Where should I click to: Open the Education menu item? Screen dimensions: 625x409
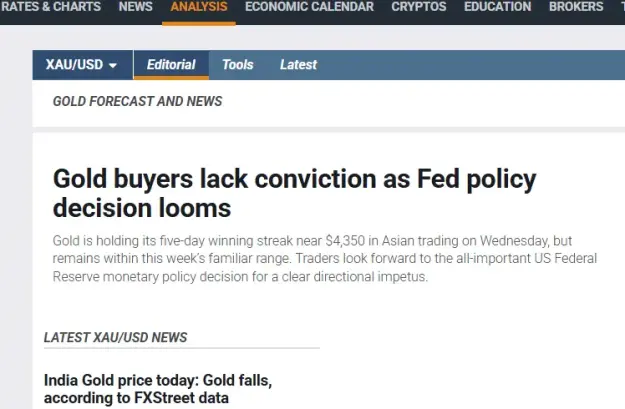tap(497, 7)
